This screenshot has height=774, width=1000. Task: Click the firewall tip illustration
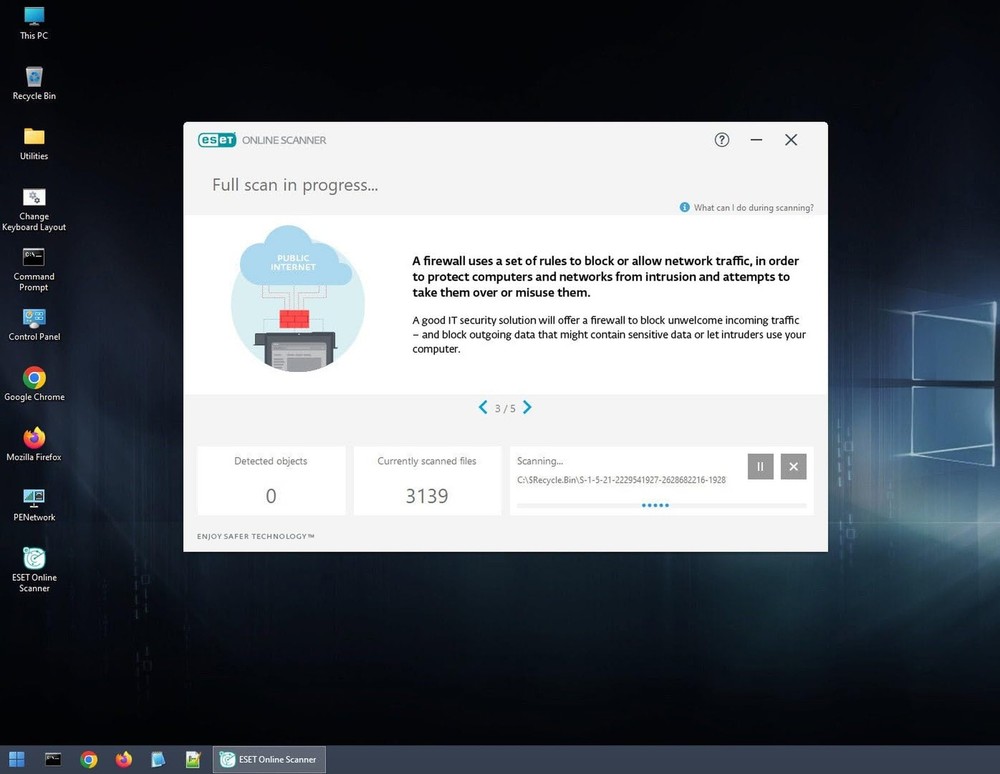pyautogui.click(x=297, y=298)
